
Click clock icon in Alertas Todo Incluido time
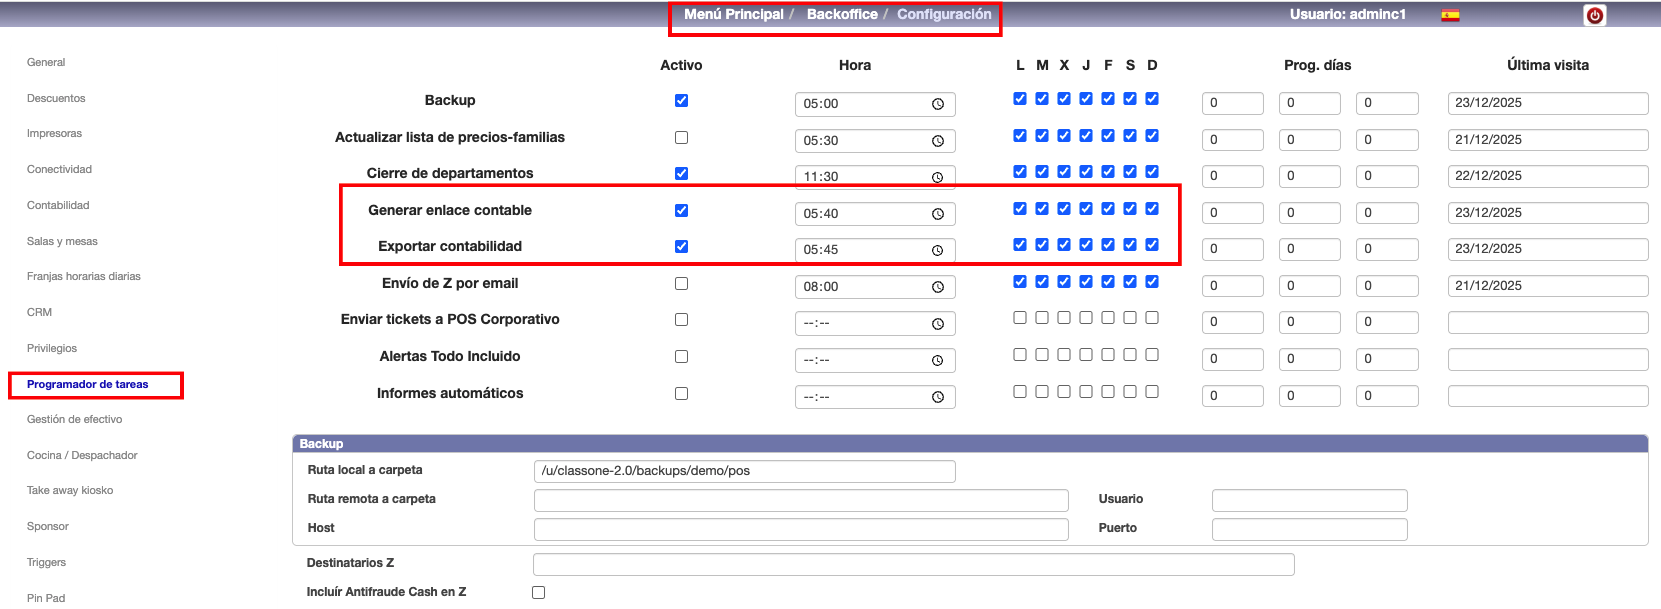tap(938, 360)
